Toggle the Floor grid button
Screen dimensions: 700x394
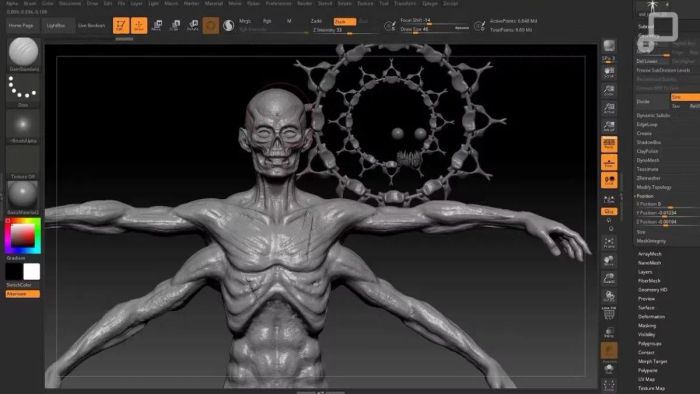pyautogui.click(x=609, y=162)
